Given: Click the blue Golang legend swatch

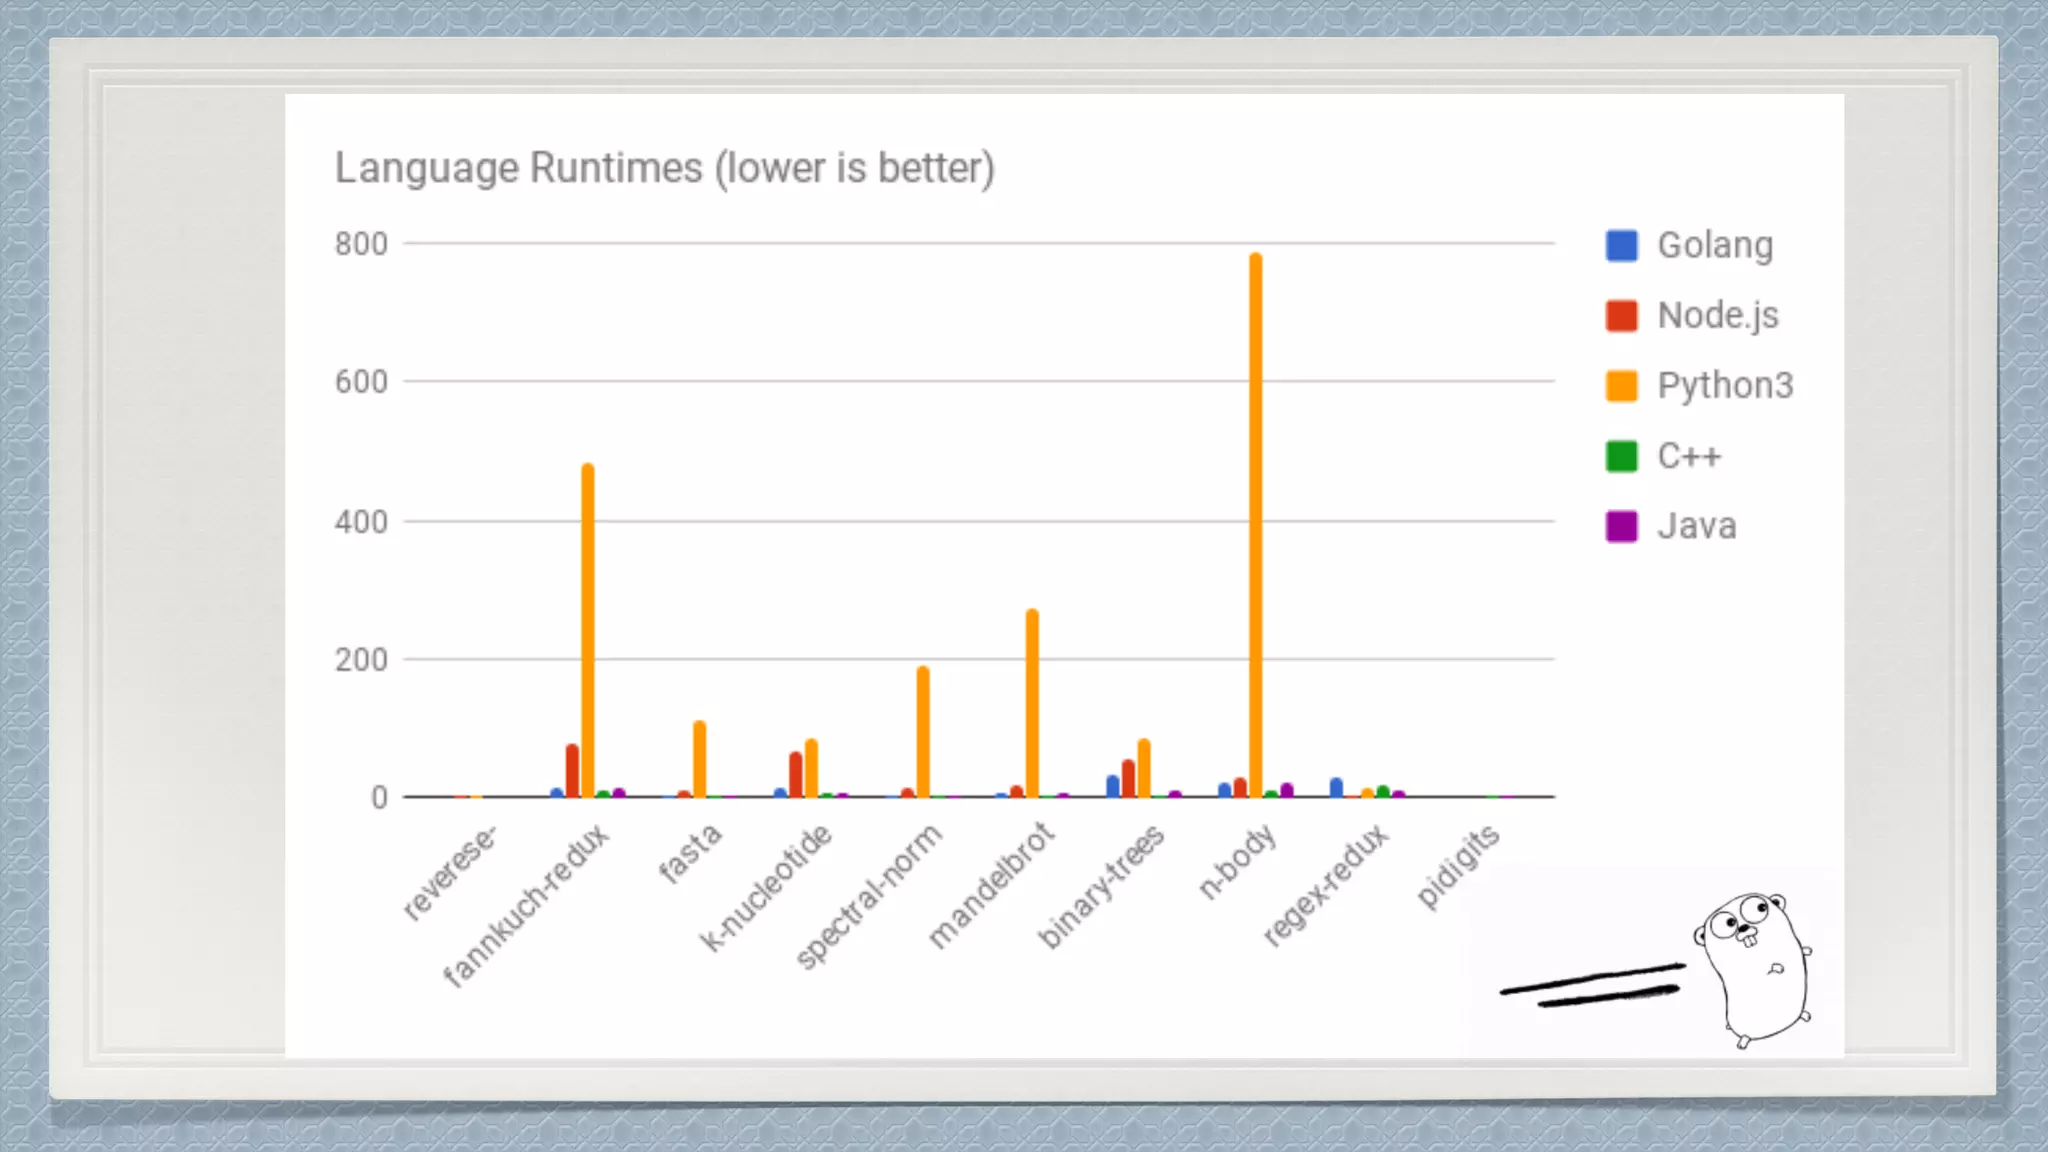Looking at the screenshot, I should (1621, 245).
